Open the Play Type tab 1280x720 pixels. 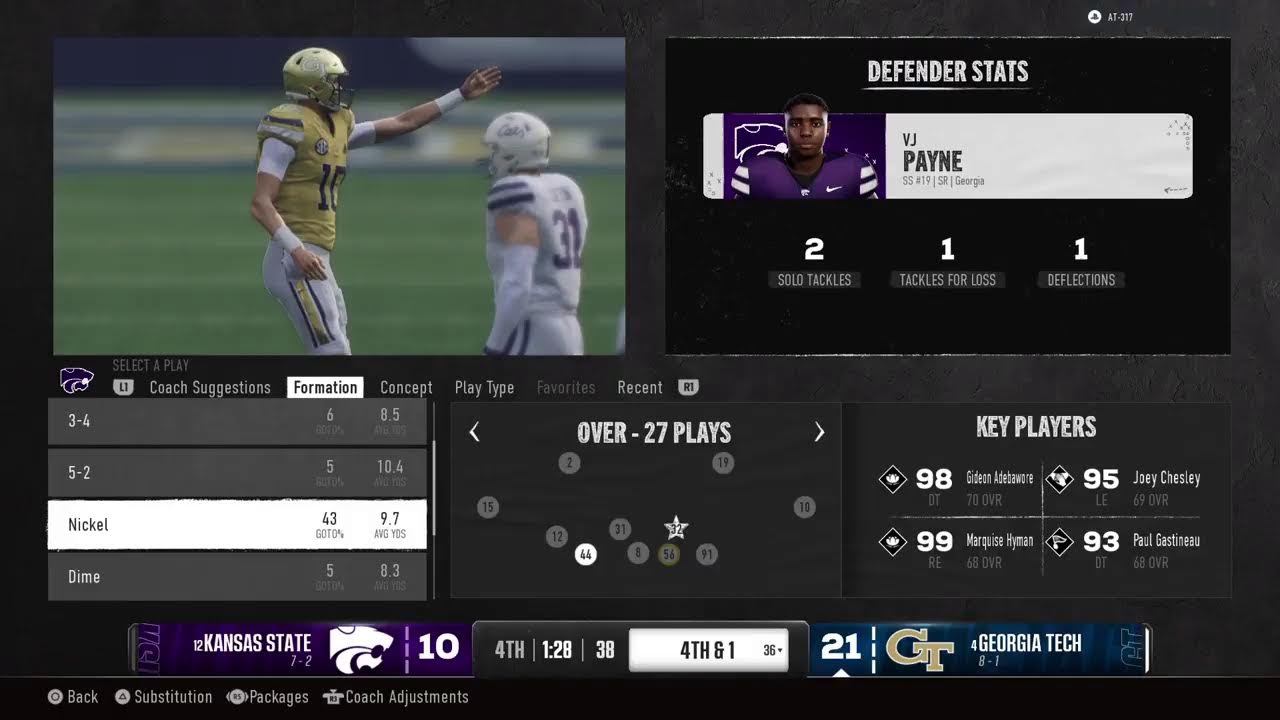[484, 388]
